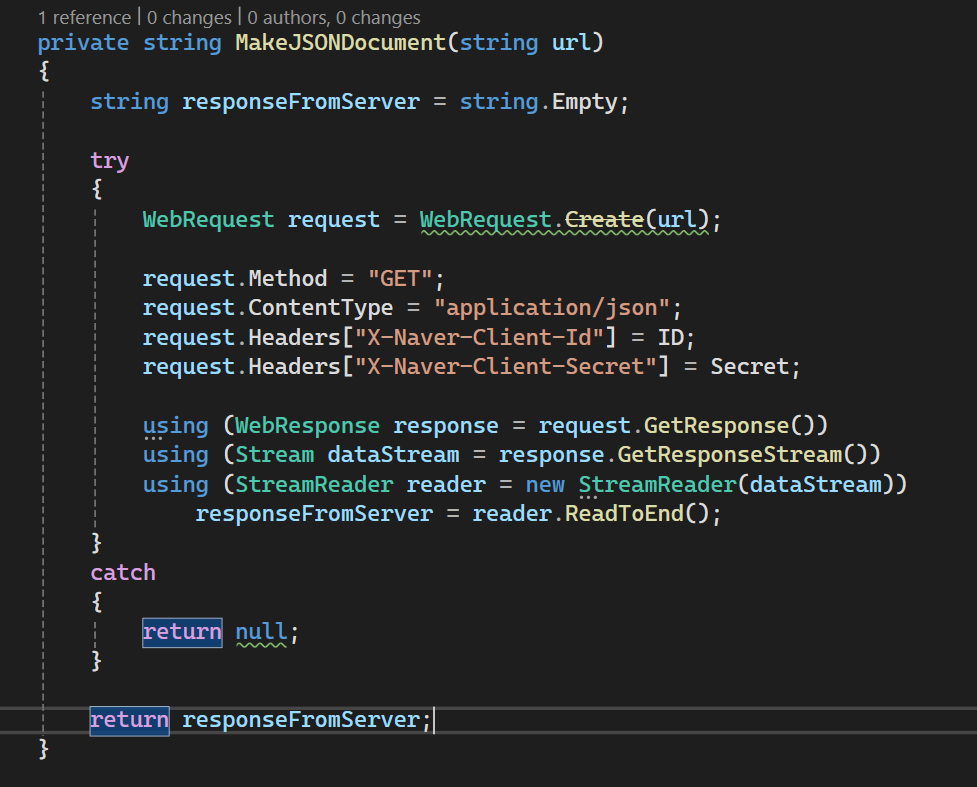Click 'GetResponseStream' method call
Viewport: 977px width, 787px height.
pos(730,455)
